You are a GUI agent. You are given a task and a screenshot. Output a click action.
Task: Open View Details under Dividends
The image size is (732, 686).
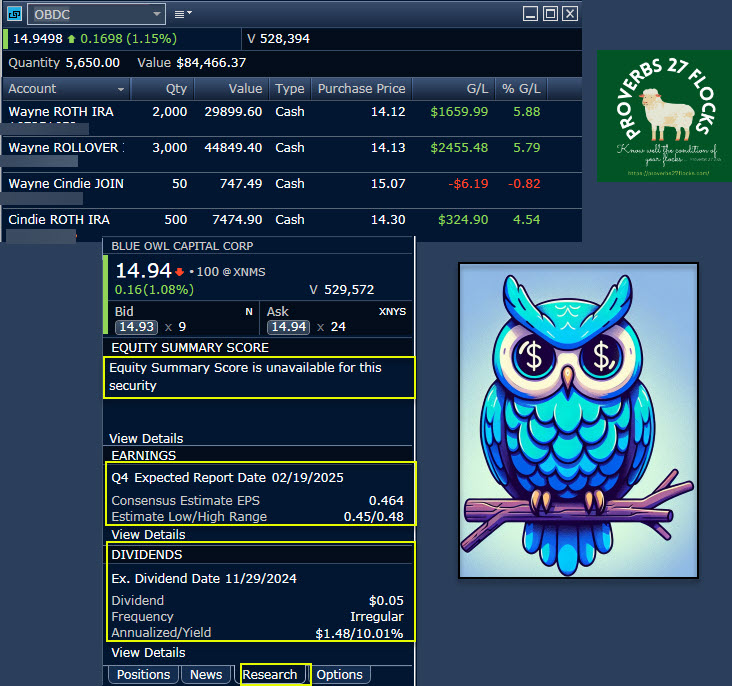pos(147,652)
